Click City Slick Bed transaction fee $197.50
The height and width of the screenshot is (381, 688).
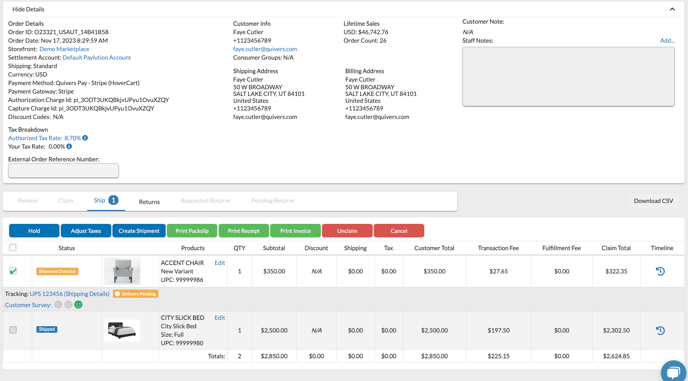click(x=498, y=330)
